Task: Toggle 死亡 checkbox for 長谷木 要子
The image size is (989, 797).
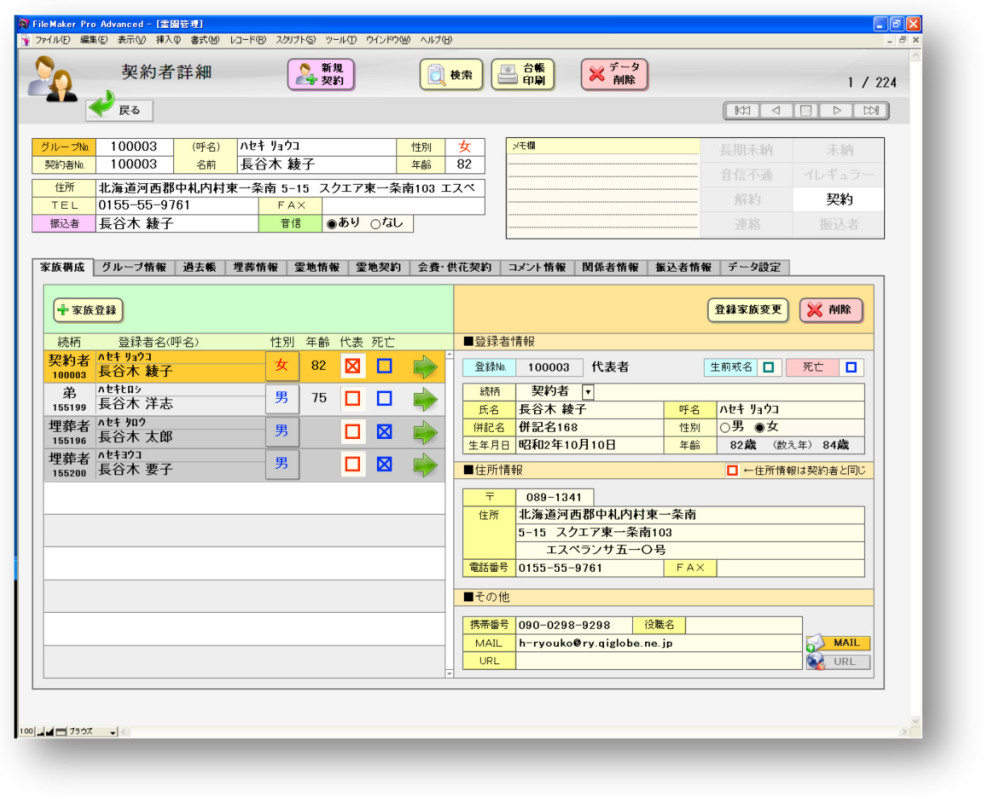Action: point(384,464)
